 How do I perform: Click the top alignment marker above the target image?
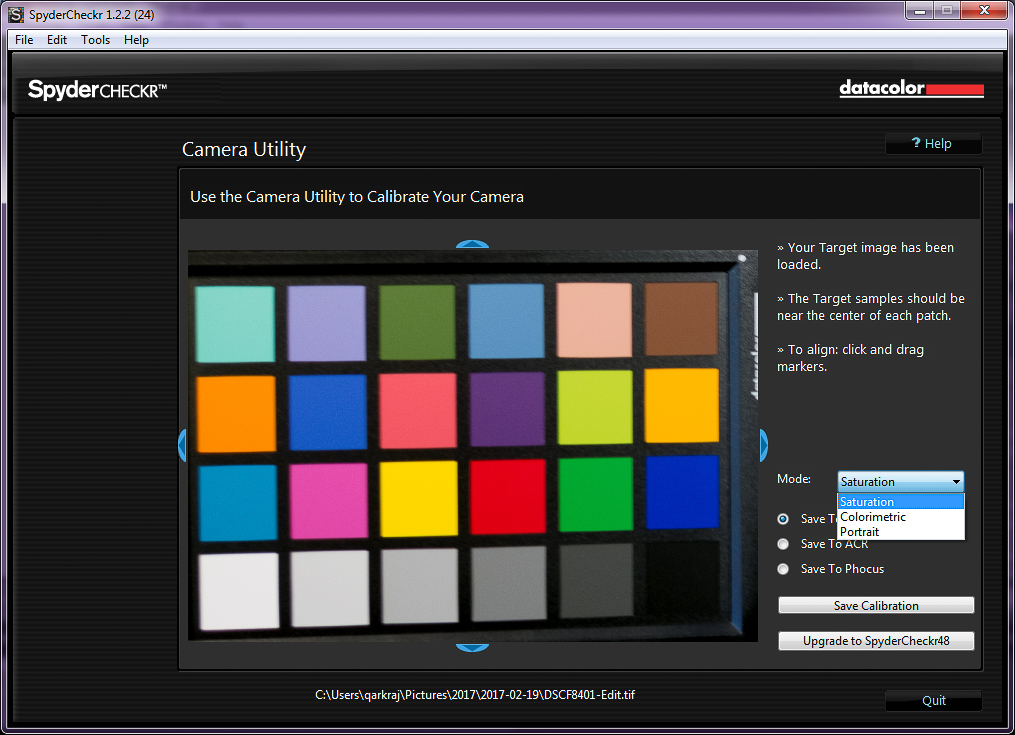pos(472,244)
